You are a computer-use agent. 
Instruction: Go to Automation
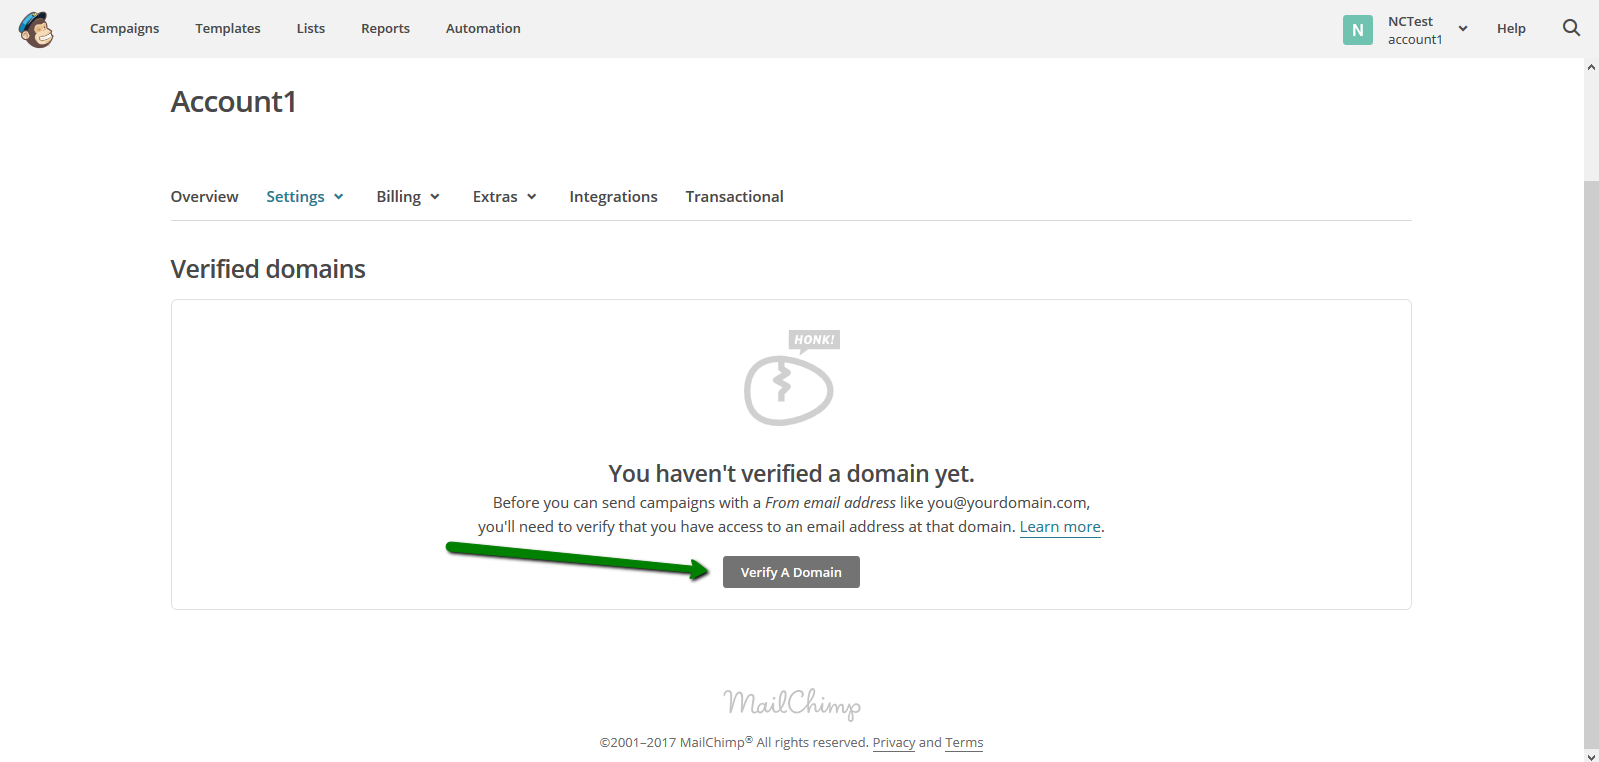tap(483, 28)
